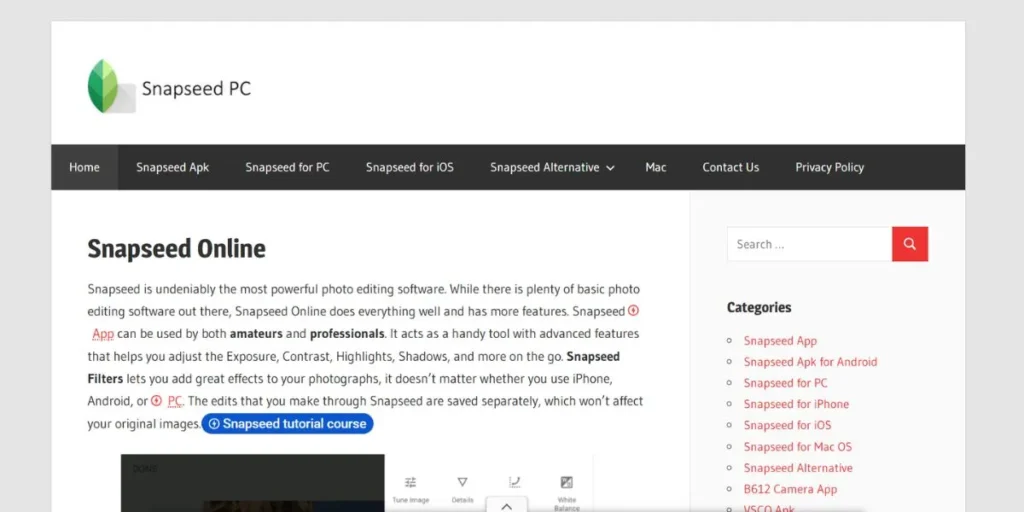Click the red circle icon before App link
The width and height of the screenshot is (1024, 512).
click(x=633, y=311)
